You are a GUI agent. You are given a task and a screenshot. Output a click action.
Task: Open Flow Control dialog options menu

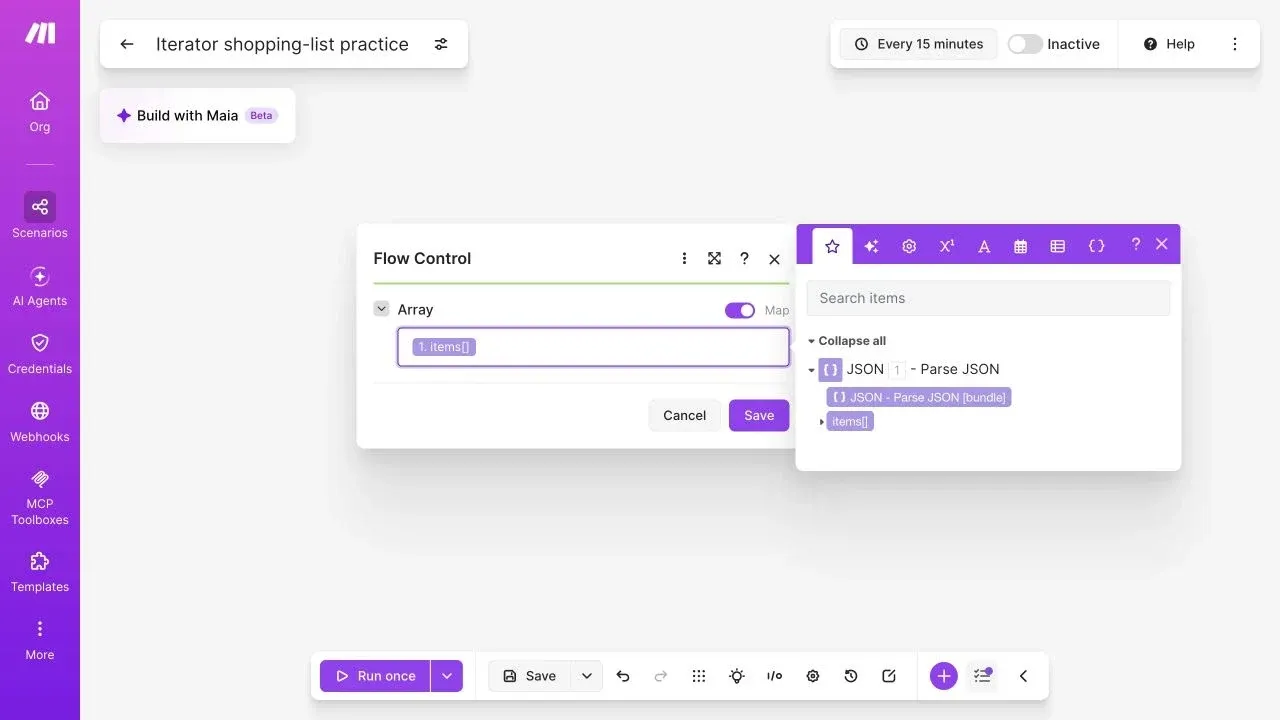684,259
